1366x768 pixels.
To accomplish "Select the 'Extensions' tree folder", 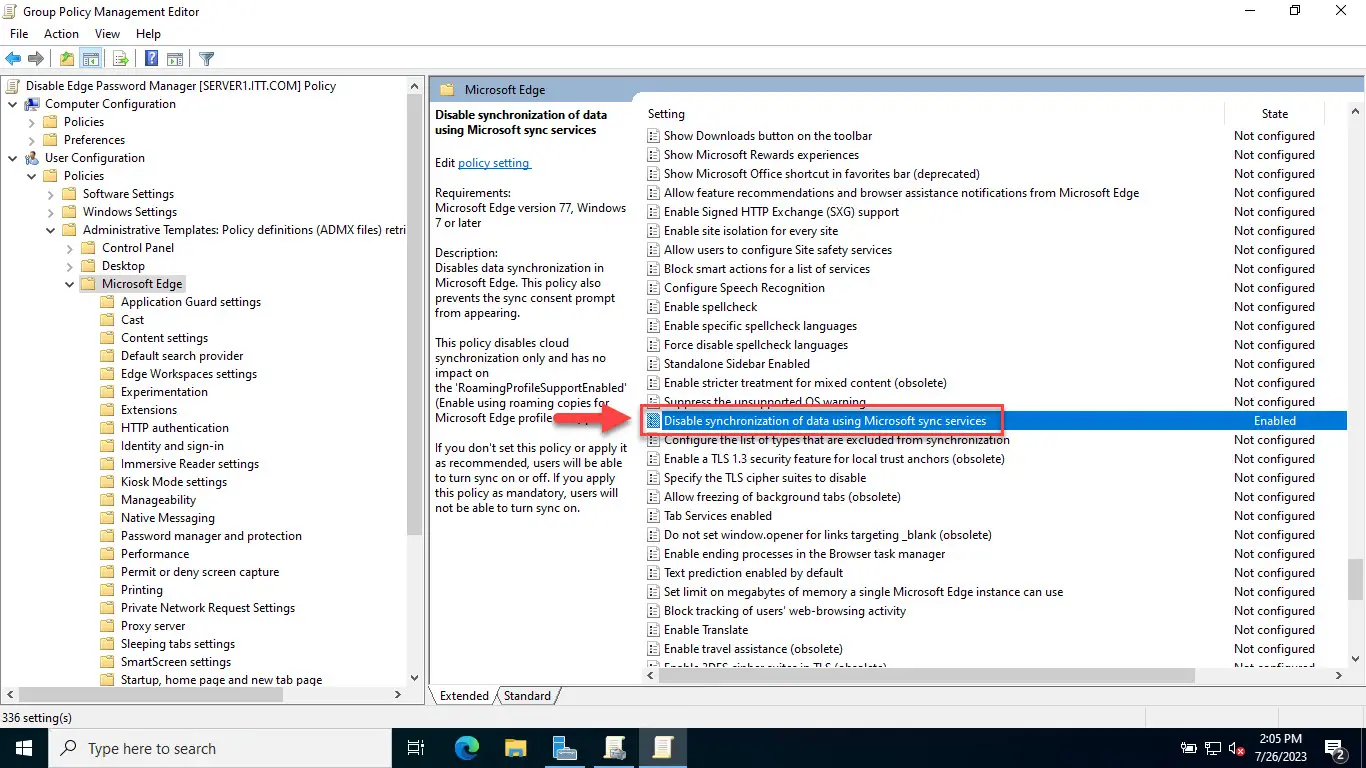I will pyautogui.click(x=149, y=410).
